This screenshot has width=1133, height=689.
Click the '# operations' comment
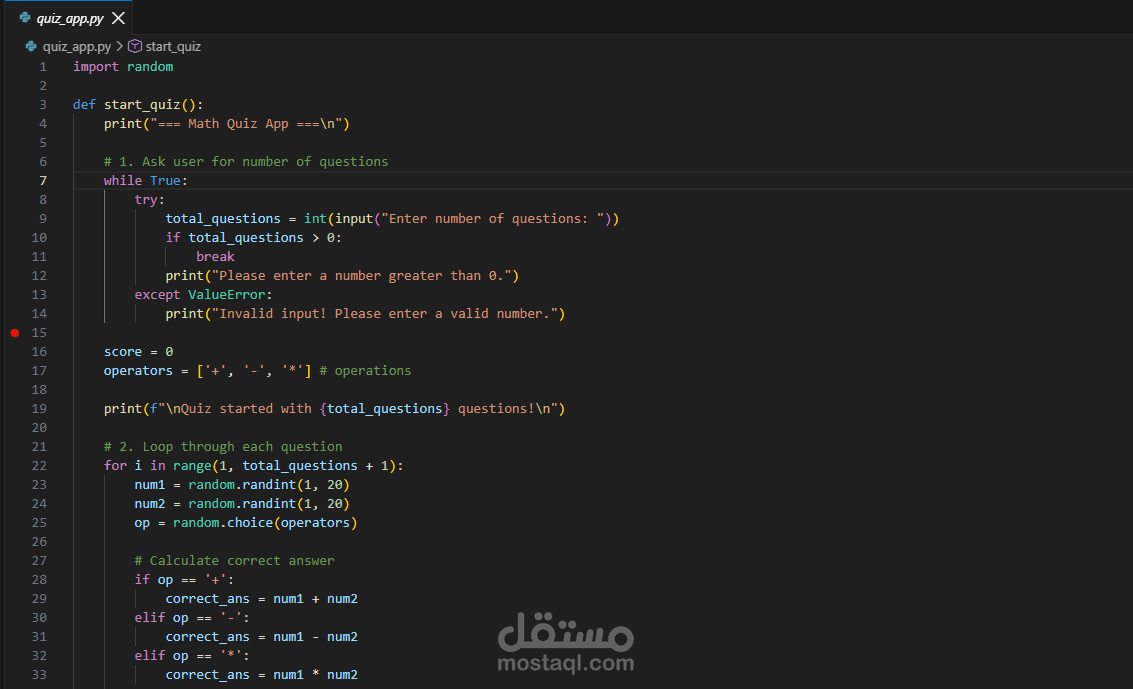[x=366, y=370]
